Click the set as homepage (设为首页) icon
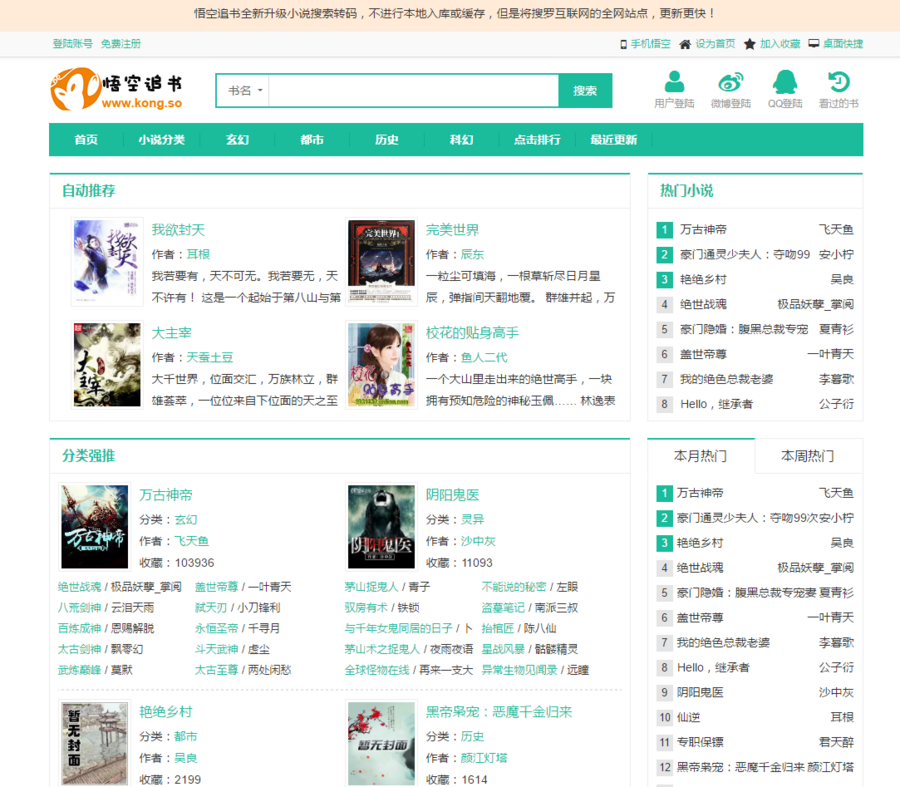This screenshot has width=900, height=787. coord(685,44)
